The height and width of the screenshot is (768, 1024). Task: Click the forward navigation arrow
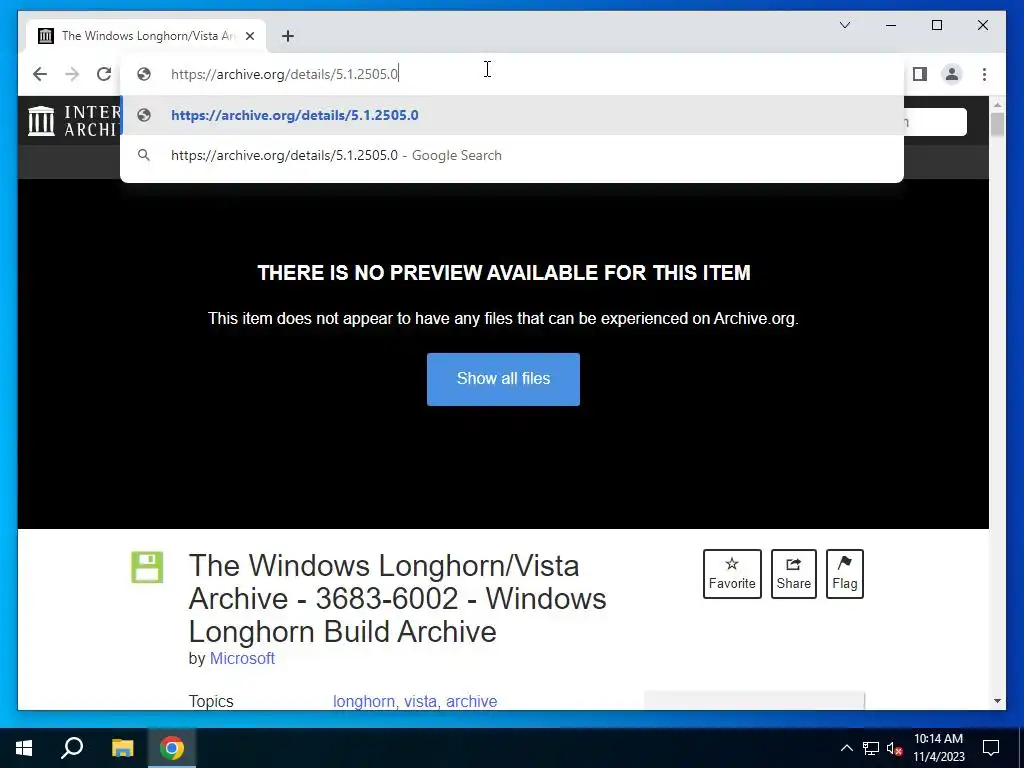pyautogui.click(x=72, y=74)
